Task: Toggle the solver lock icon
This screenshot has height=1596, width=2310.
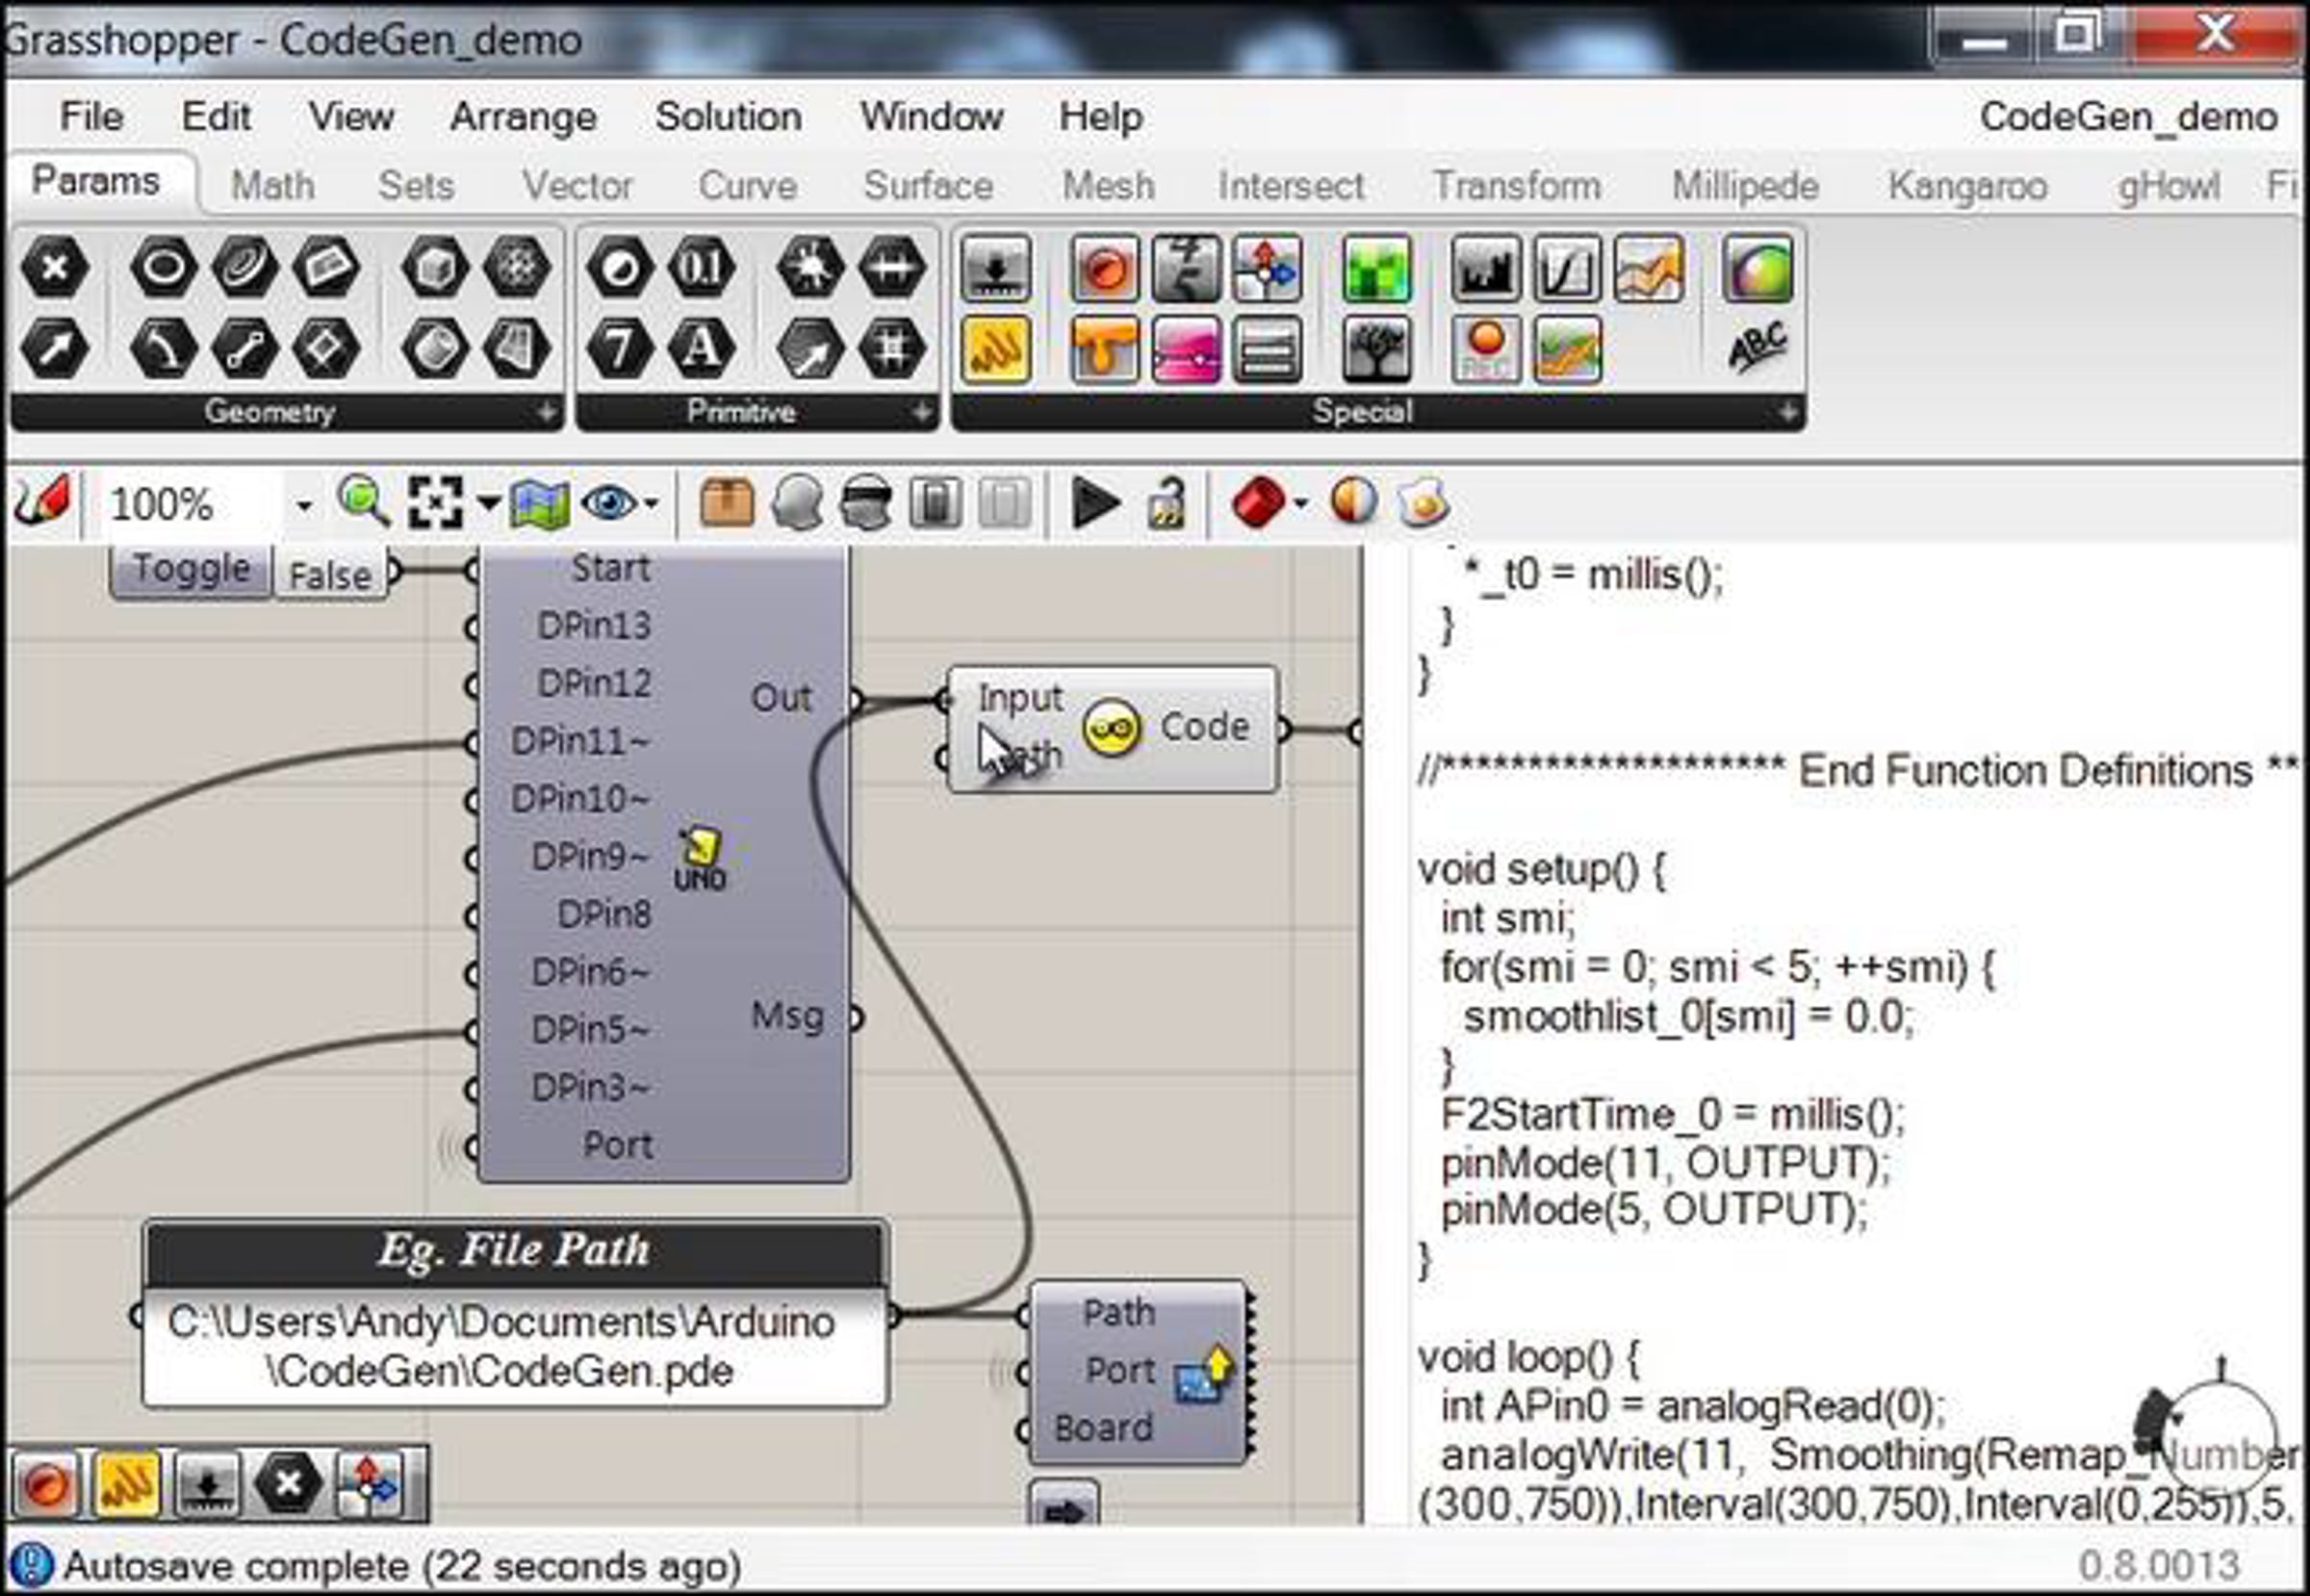Action: (x=1166, y=502)
